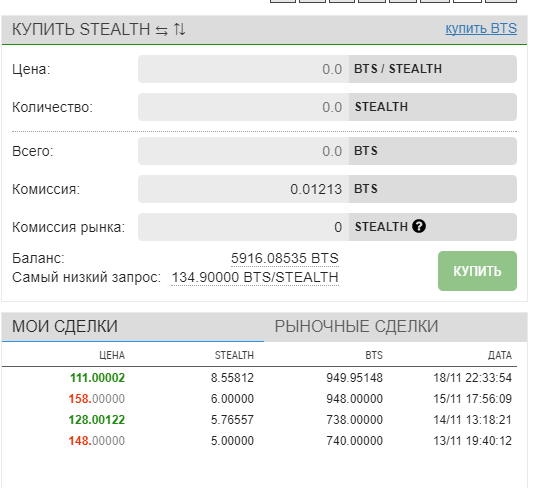The height and width of the screenshot is (488, 540).
Task: Click the vertical flip arrows icon
Action: 179,29
